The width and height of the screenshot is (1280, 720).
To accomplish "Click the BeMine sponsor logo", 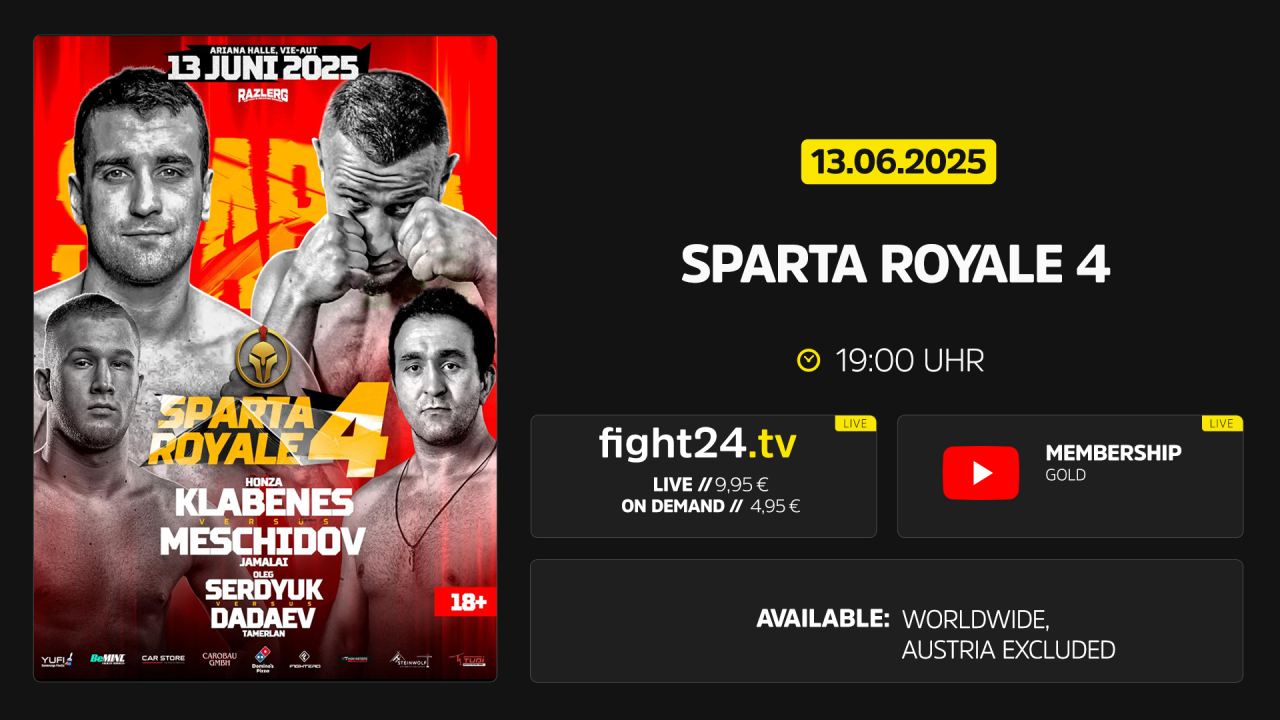I will pos(107,659).
